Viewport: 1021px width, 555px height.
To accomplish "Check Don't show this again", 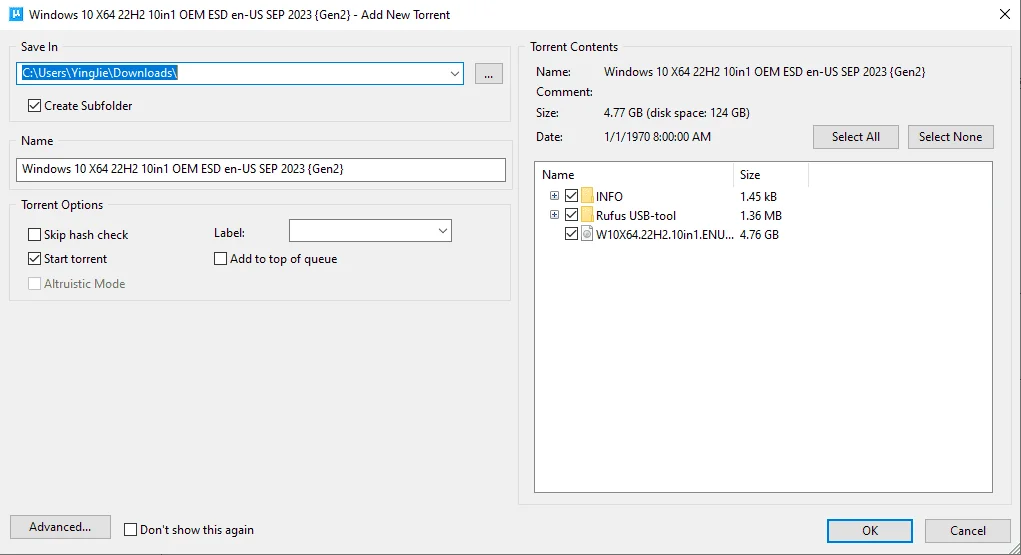I will pos(130,530).
